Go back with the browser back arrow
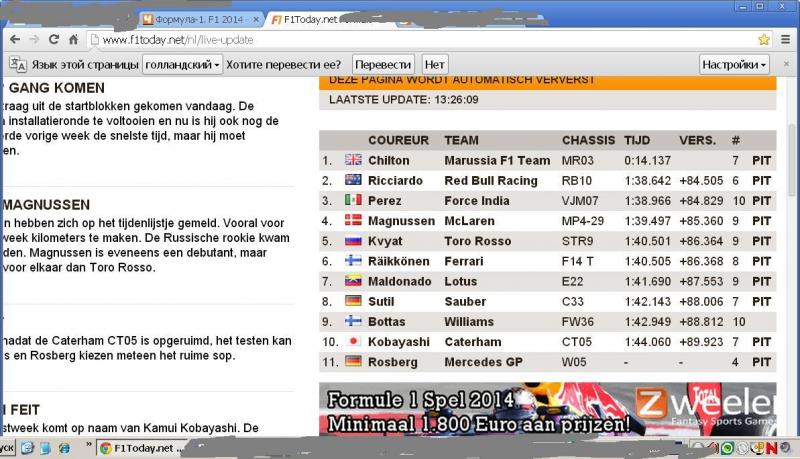 tap(15, 39)
